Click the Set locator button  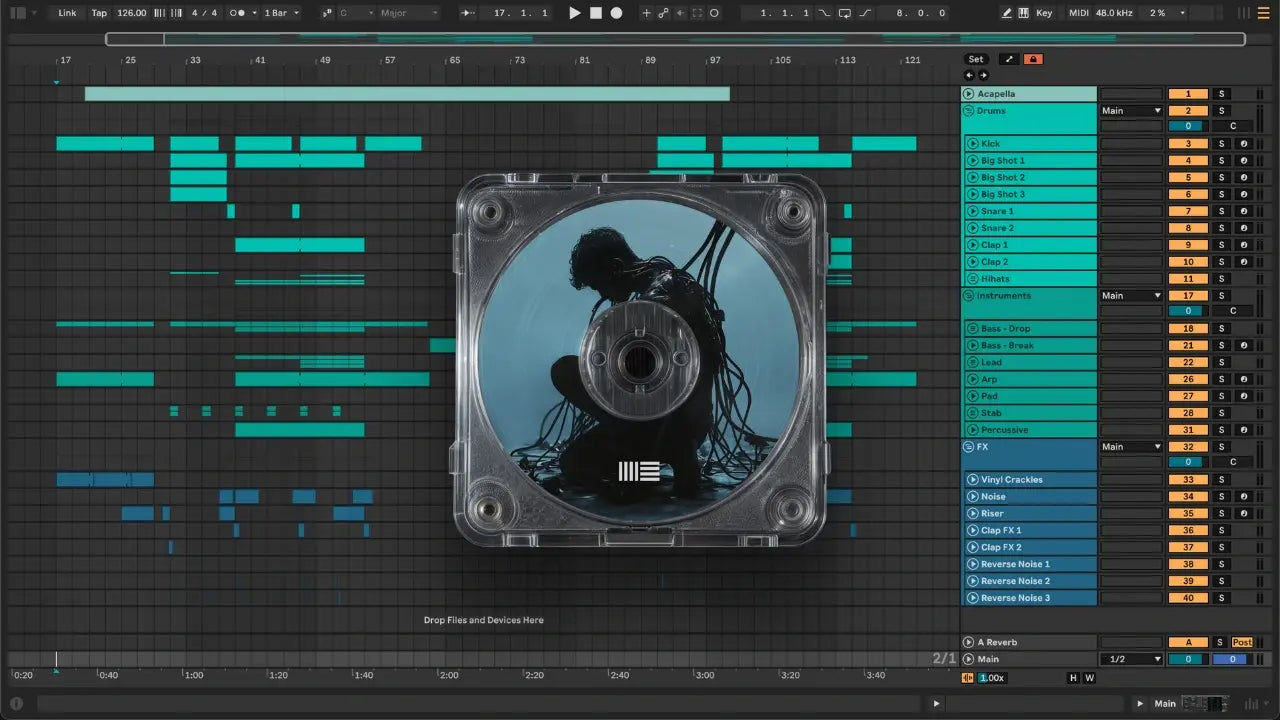click(975, 59)
